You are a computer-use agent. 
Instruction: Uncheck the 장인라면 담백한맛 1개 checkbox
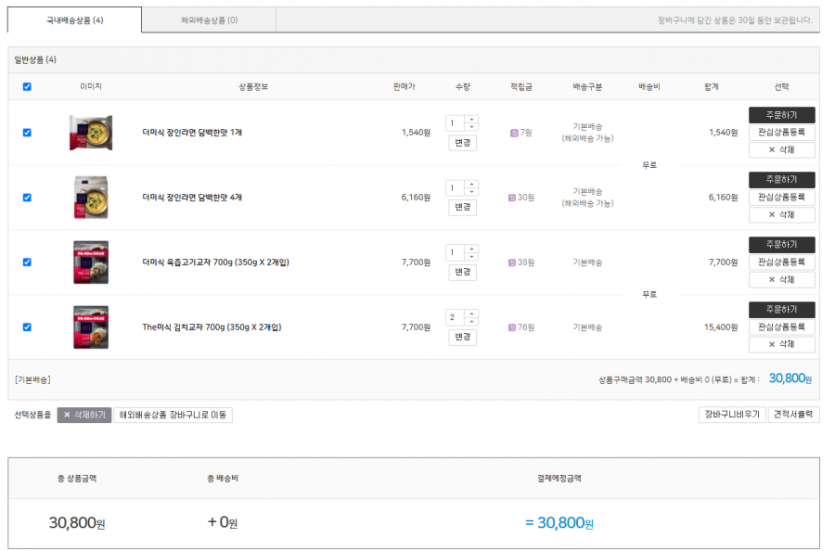27,132
